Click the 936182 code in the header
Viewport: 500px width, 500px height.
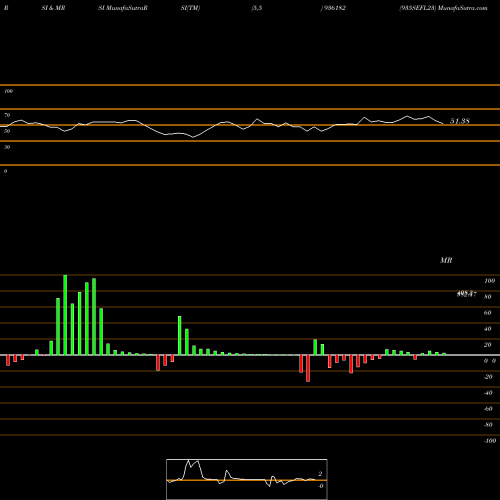pyautogui.click(x=334, y=8)
